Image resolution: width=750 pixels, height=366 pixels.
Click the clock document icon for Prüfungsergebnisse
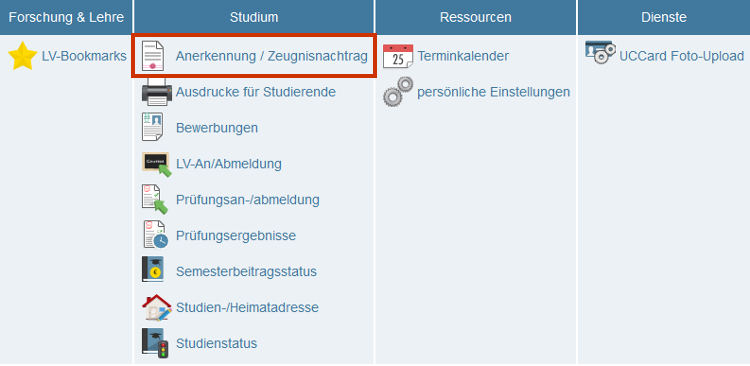tap(155, 234)
